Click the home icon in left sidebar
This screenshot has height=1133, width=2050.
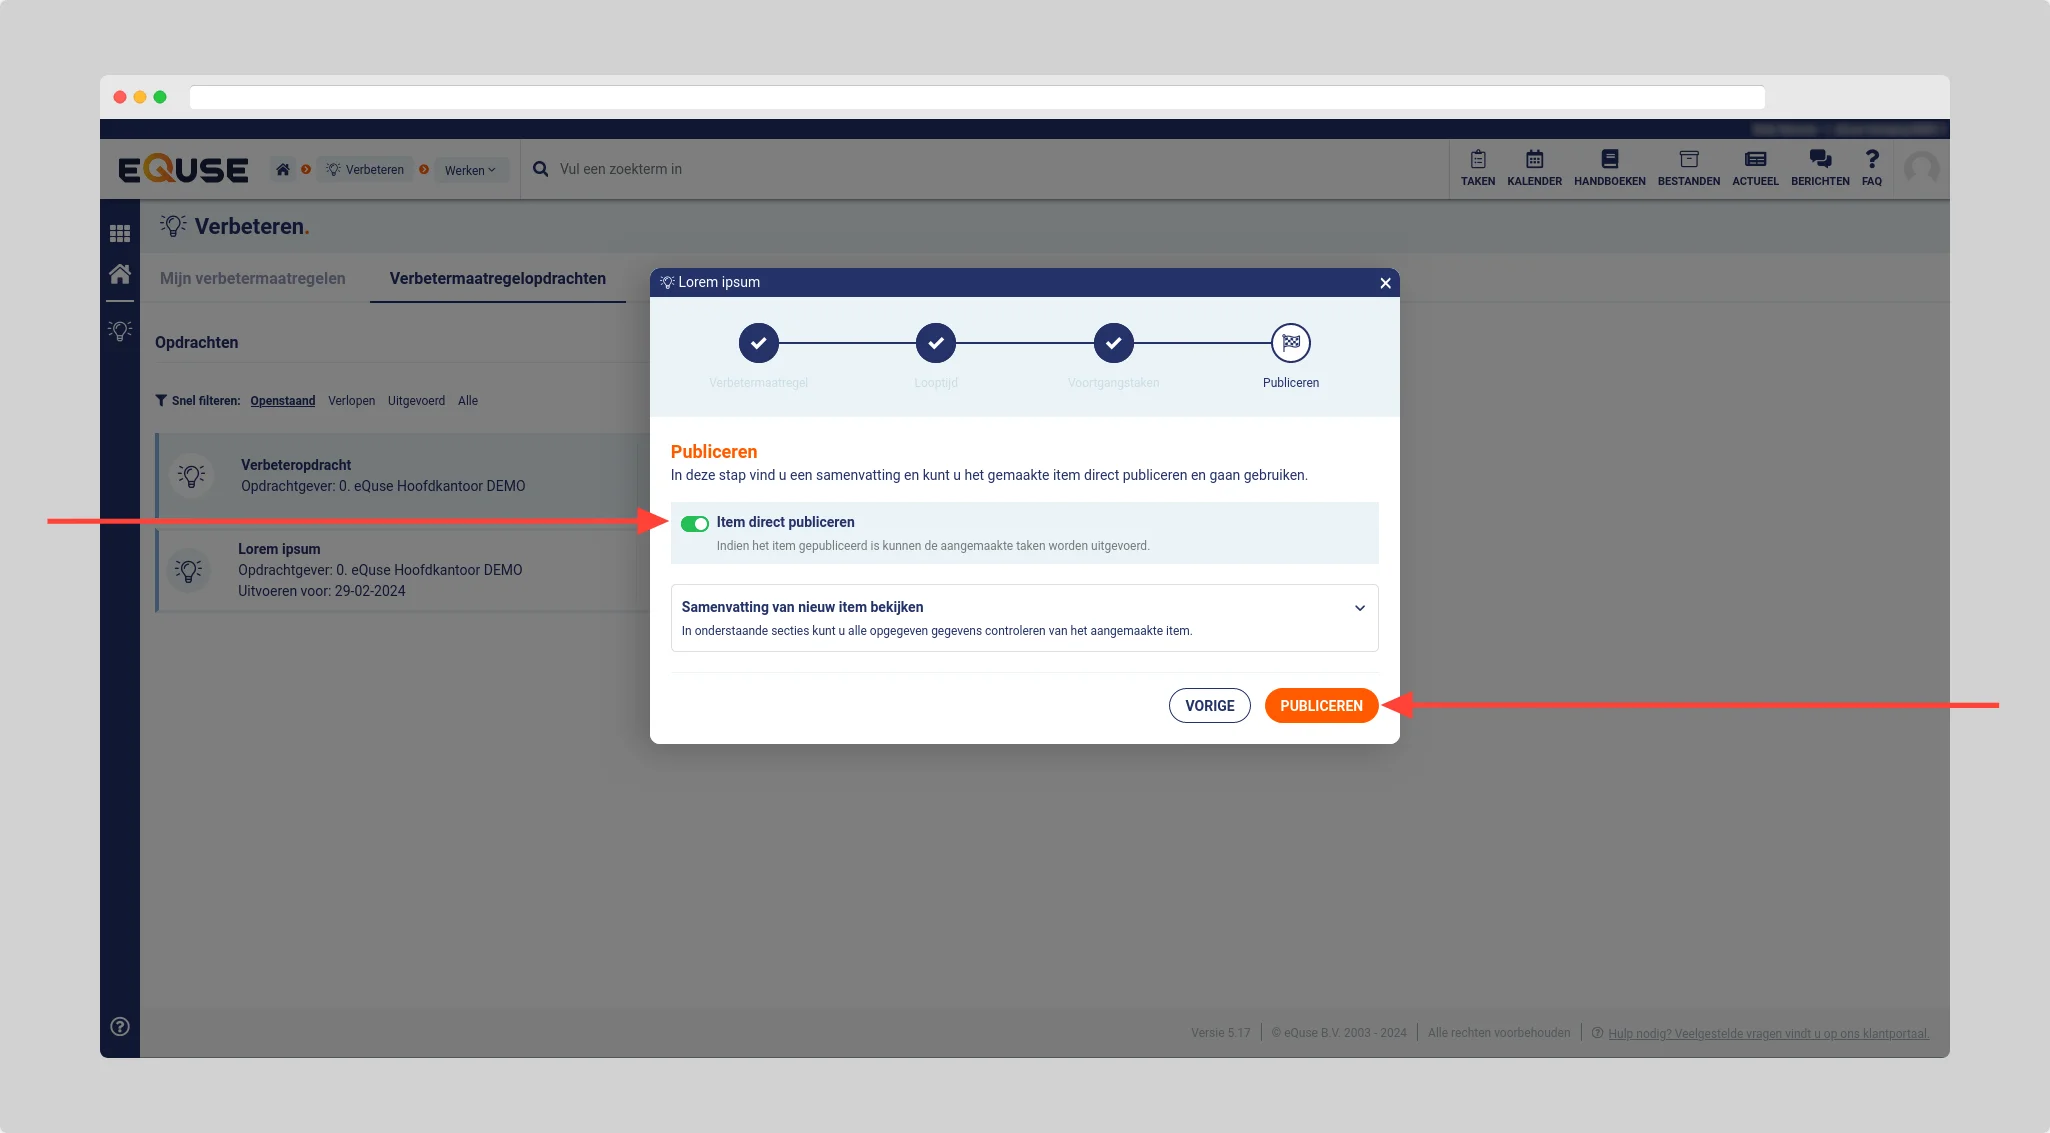pyautogui.click(x=120, y=274)
